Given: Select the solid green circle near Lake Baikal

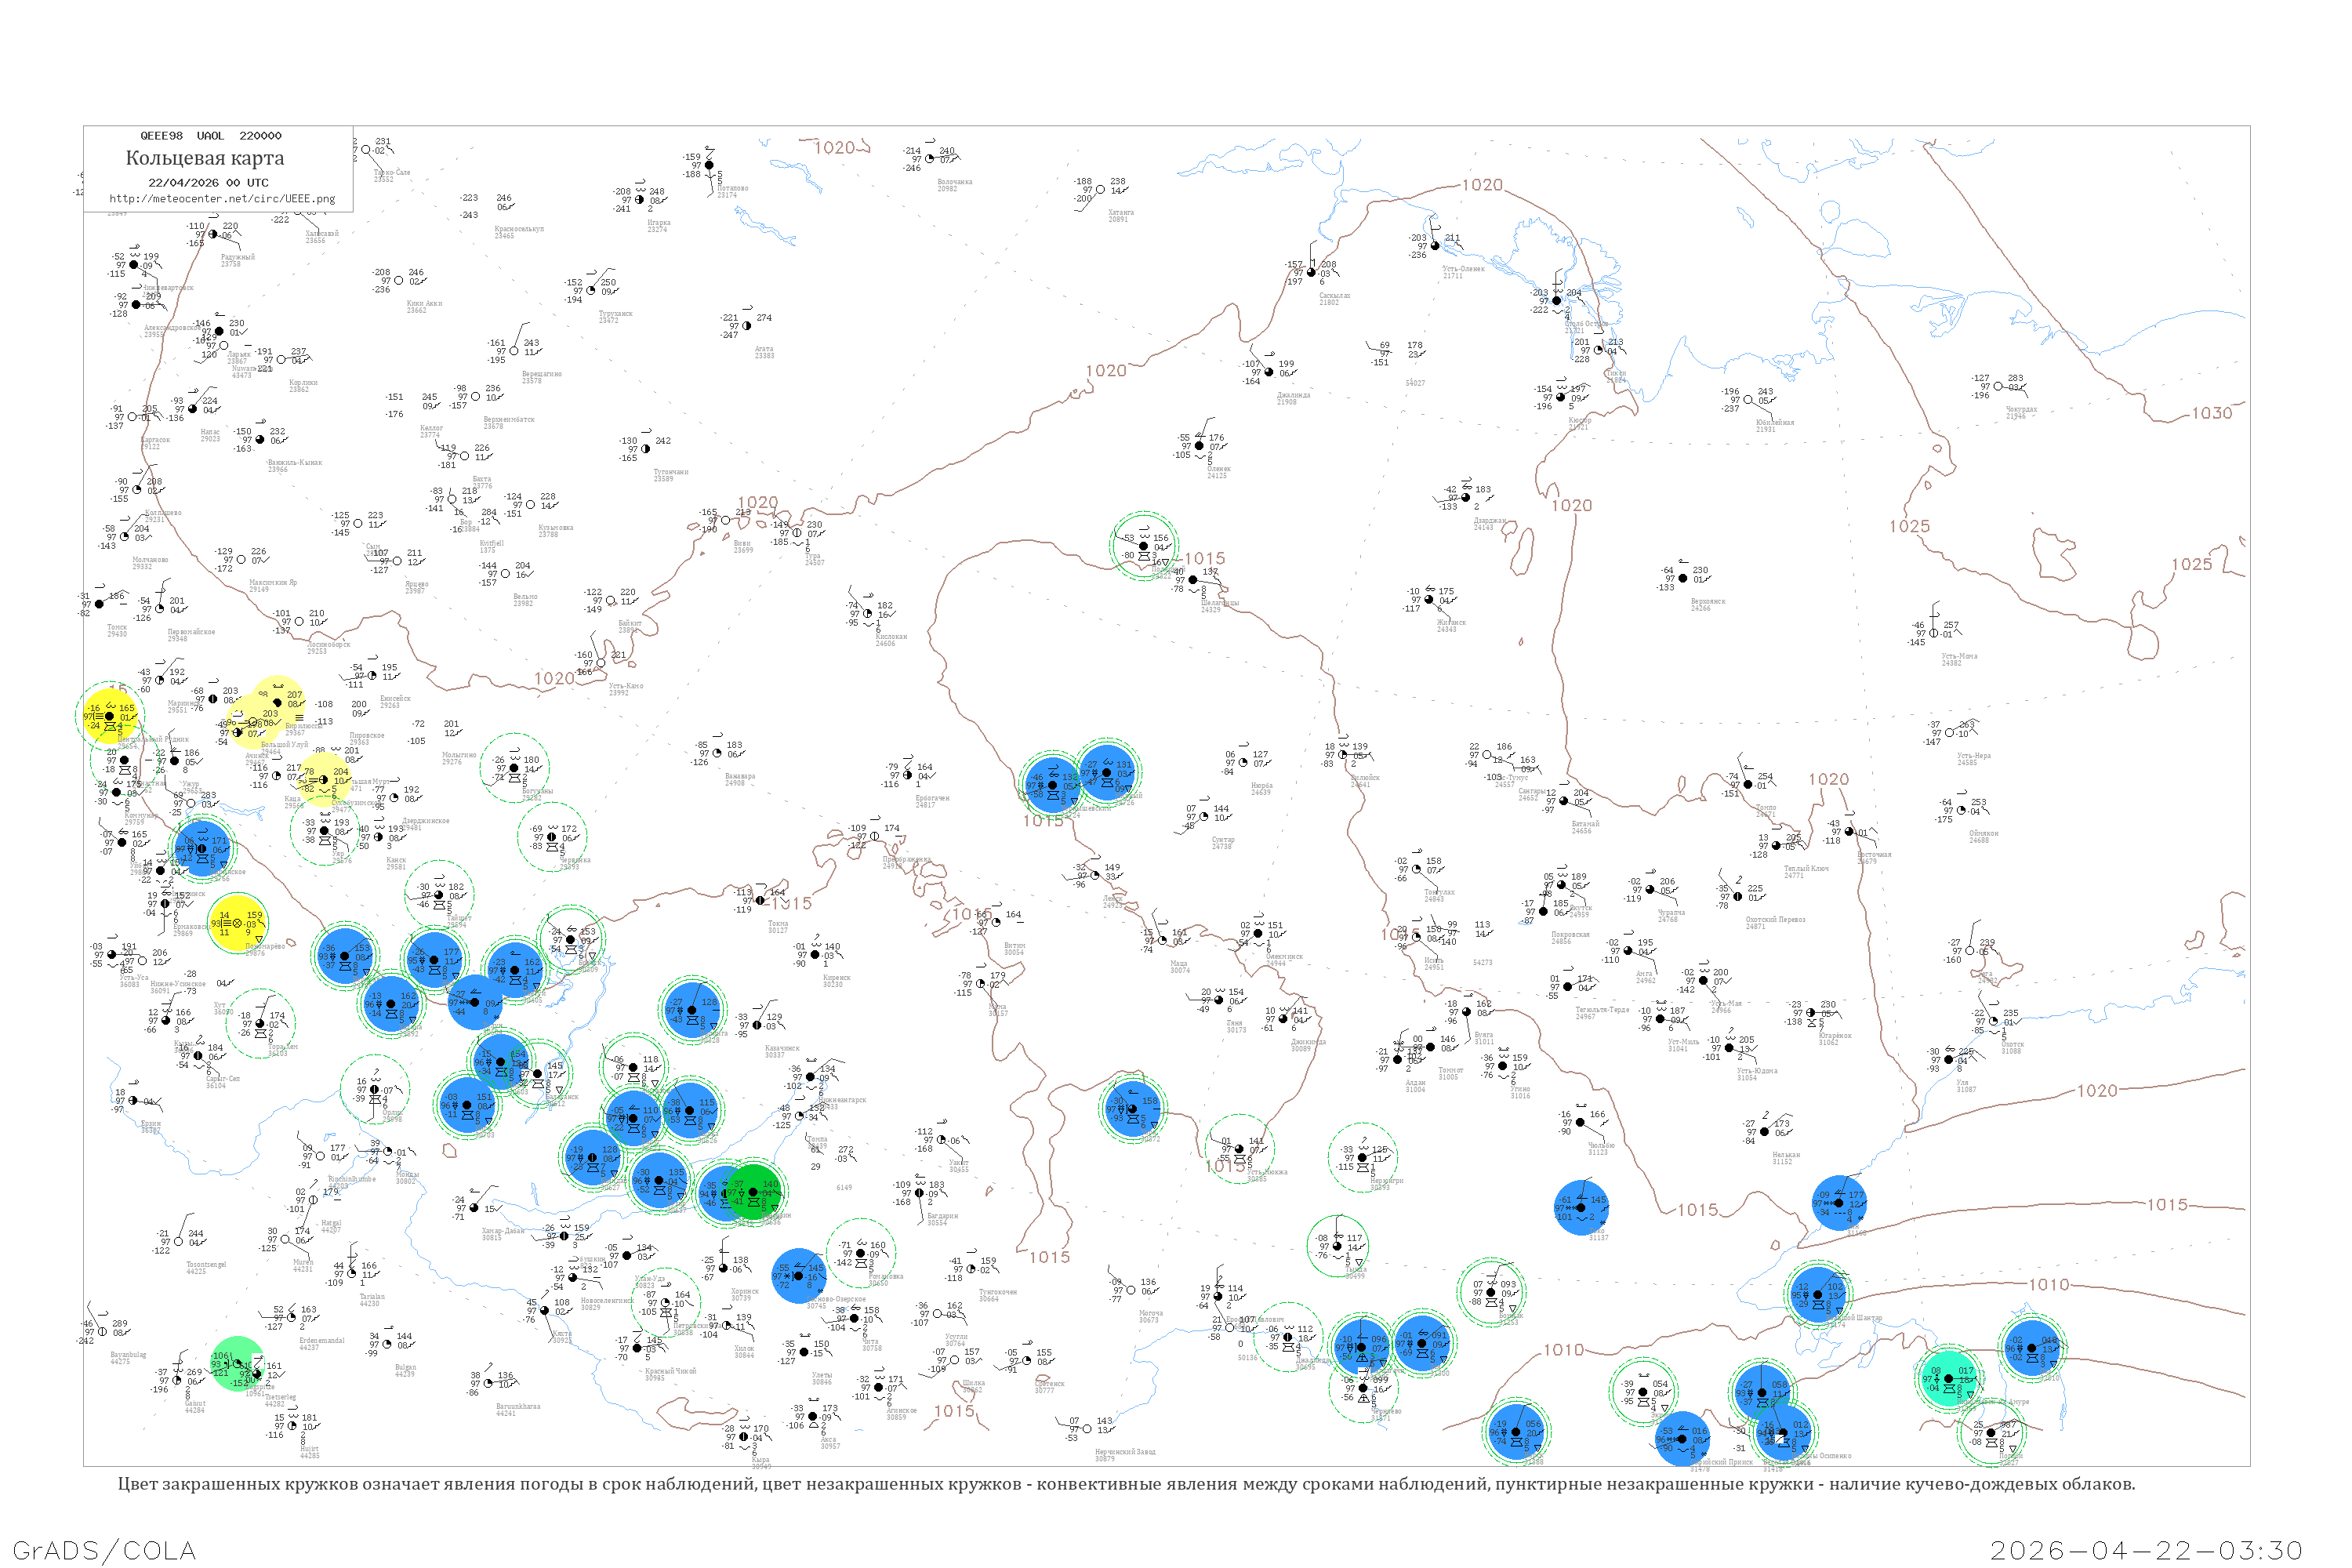Looking at the screenshot, I should [753, 1191].
